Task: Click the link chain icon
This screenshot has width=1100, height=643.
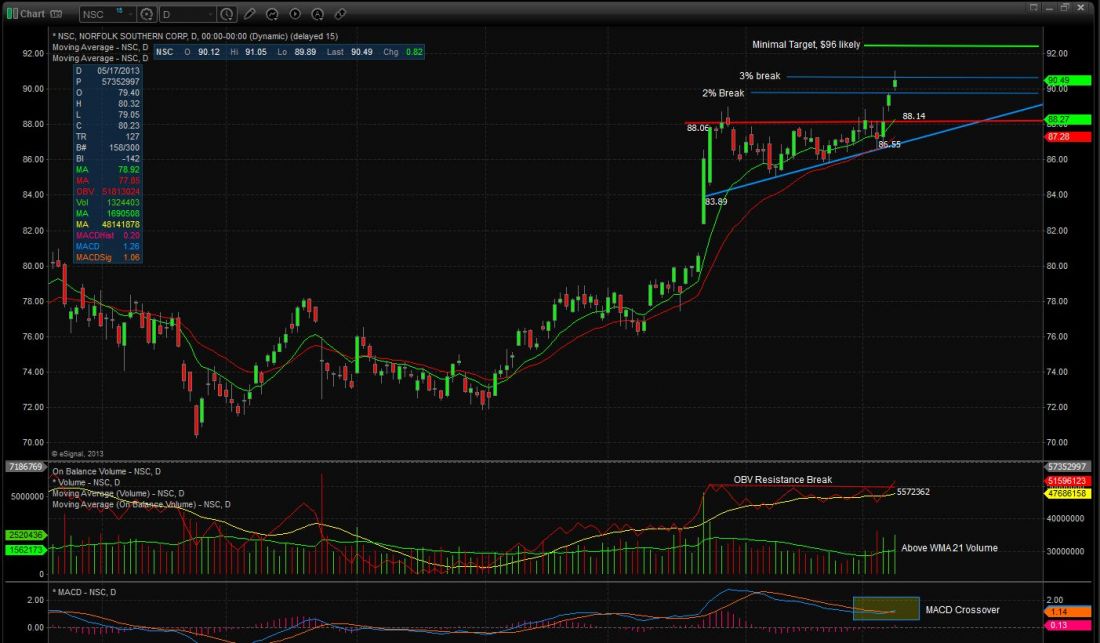Action: (340, 14)
